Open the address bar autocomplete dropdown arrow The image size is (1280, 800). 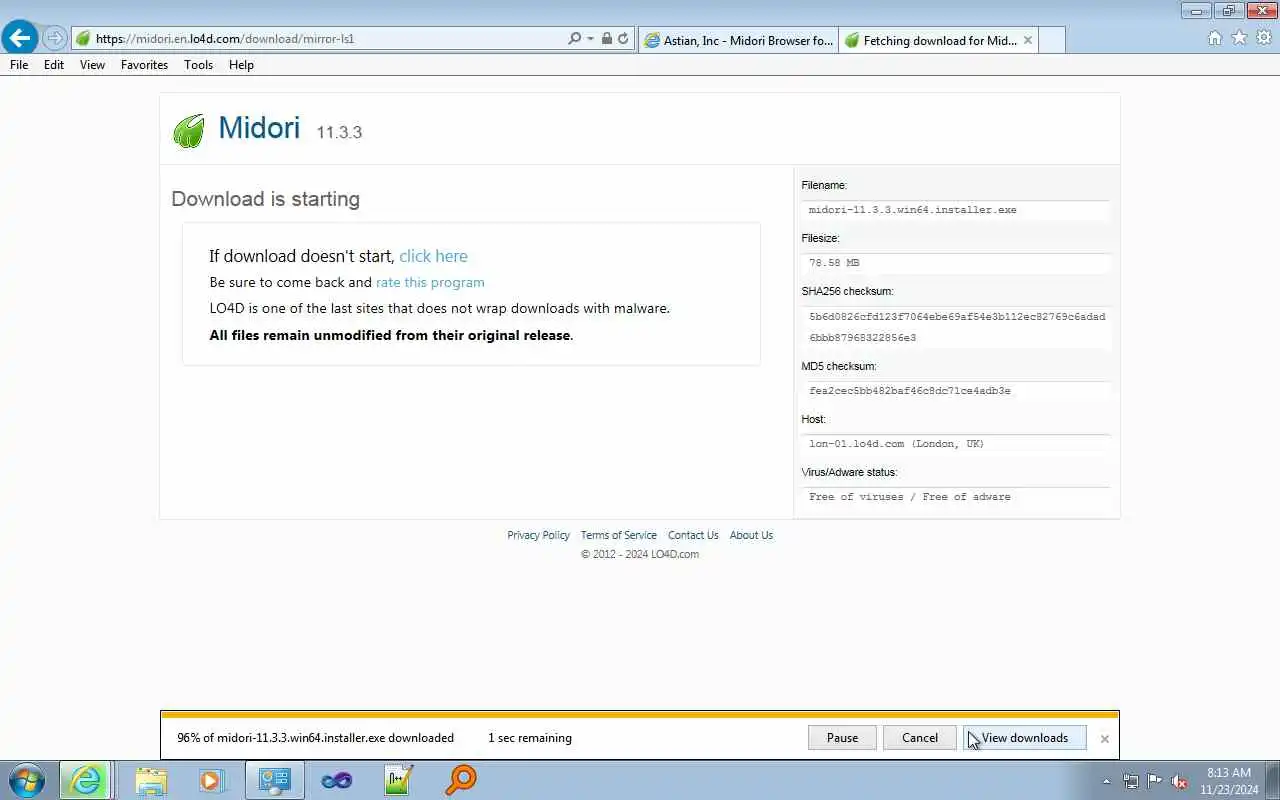point(590,39)
